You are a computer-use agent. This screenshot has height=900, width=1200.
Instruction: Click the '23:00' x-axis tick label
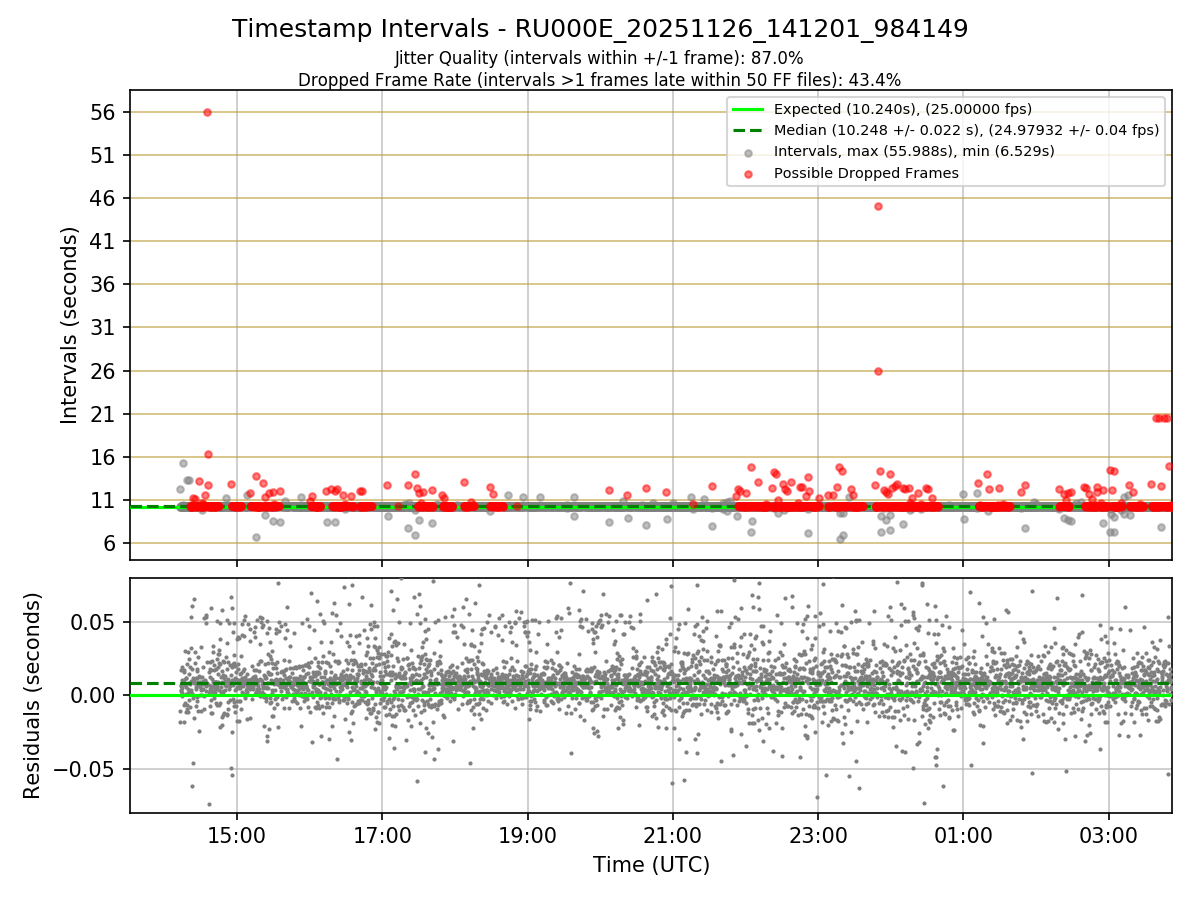click(818, 835)
